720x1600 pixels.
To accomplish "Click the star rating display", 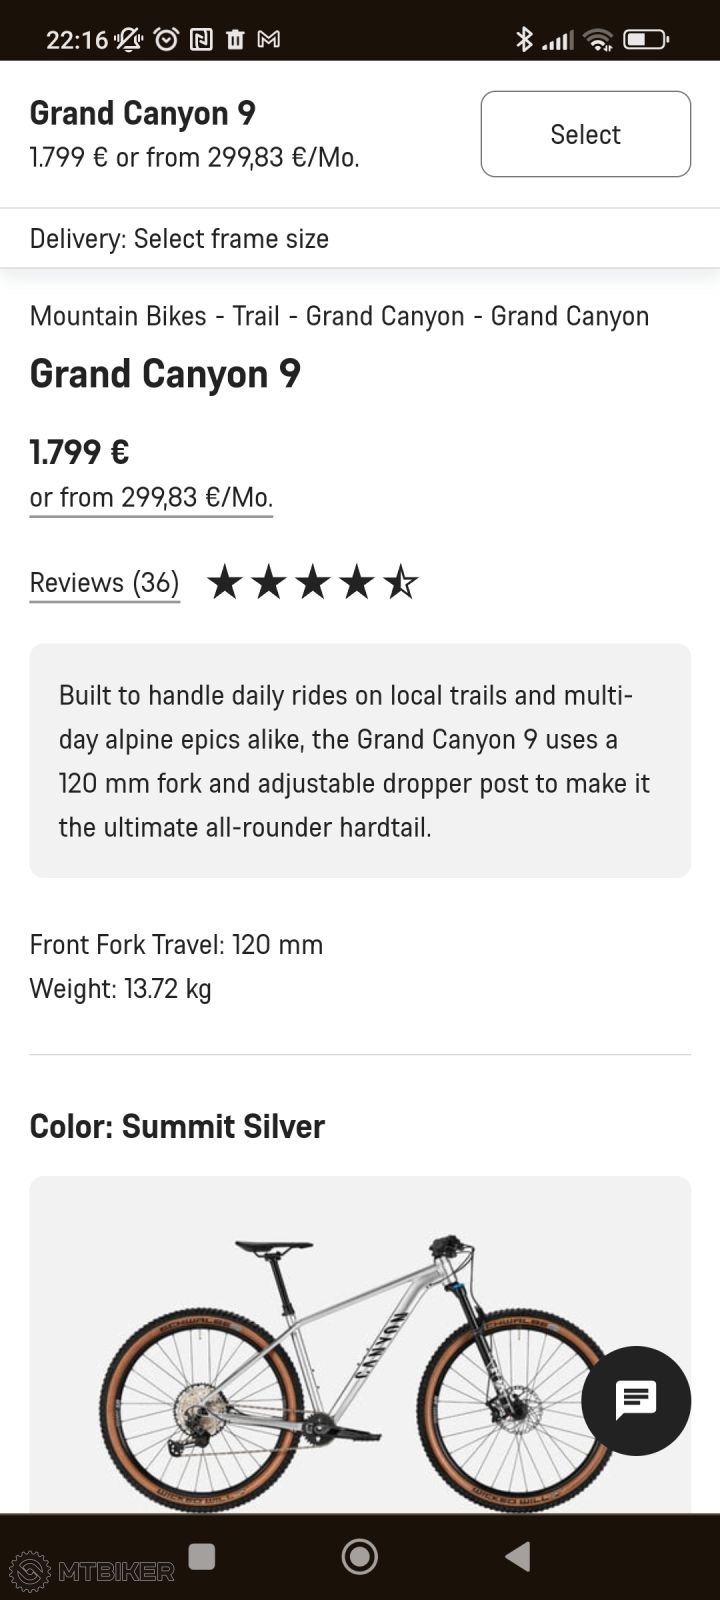I will (x=312, y=582).
